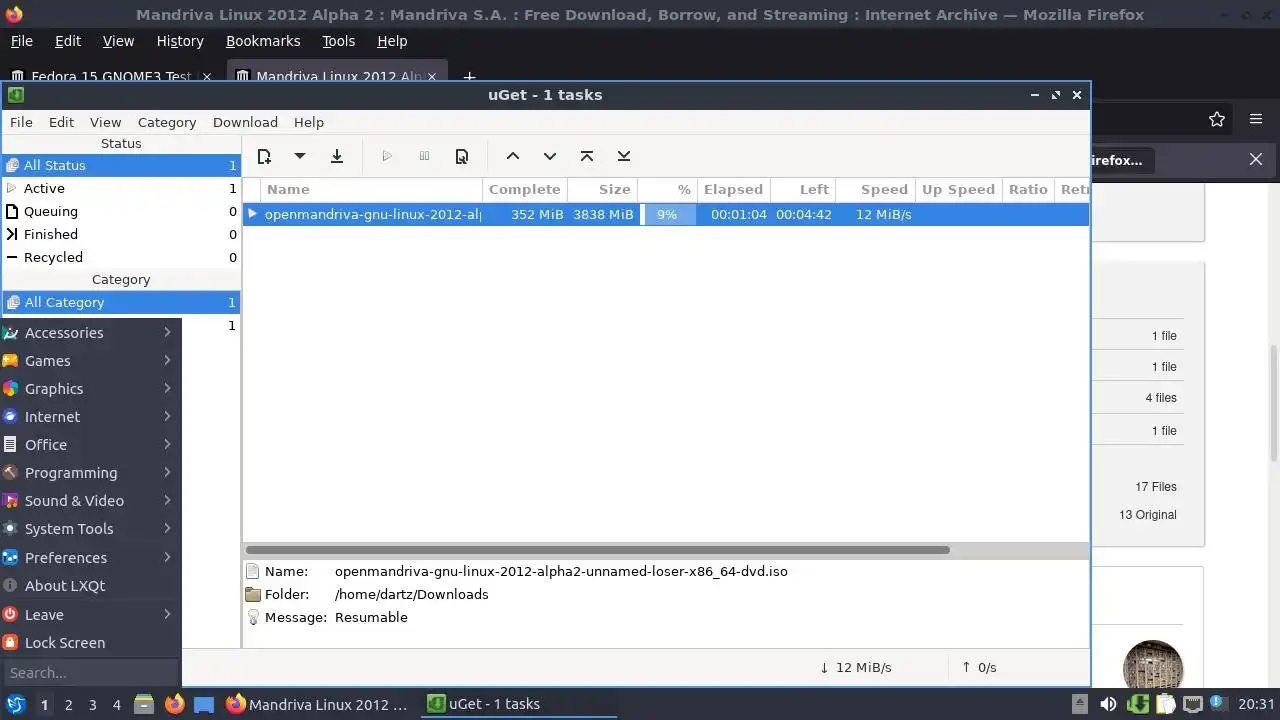Expand Leave submenu in LXQt menu
The width and height of the screenshot is (1280, 720).
pyautogui.click(x=91, y=615)
